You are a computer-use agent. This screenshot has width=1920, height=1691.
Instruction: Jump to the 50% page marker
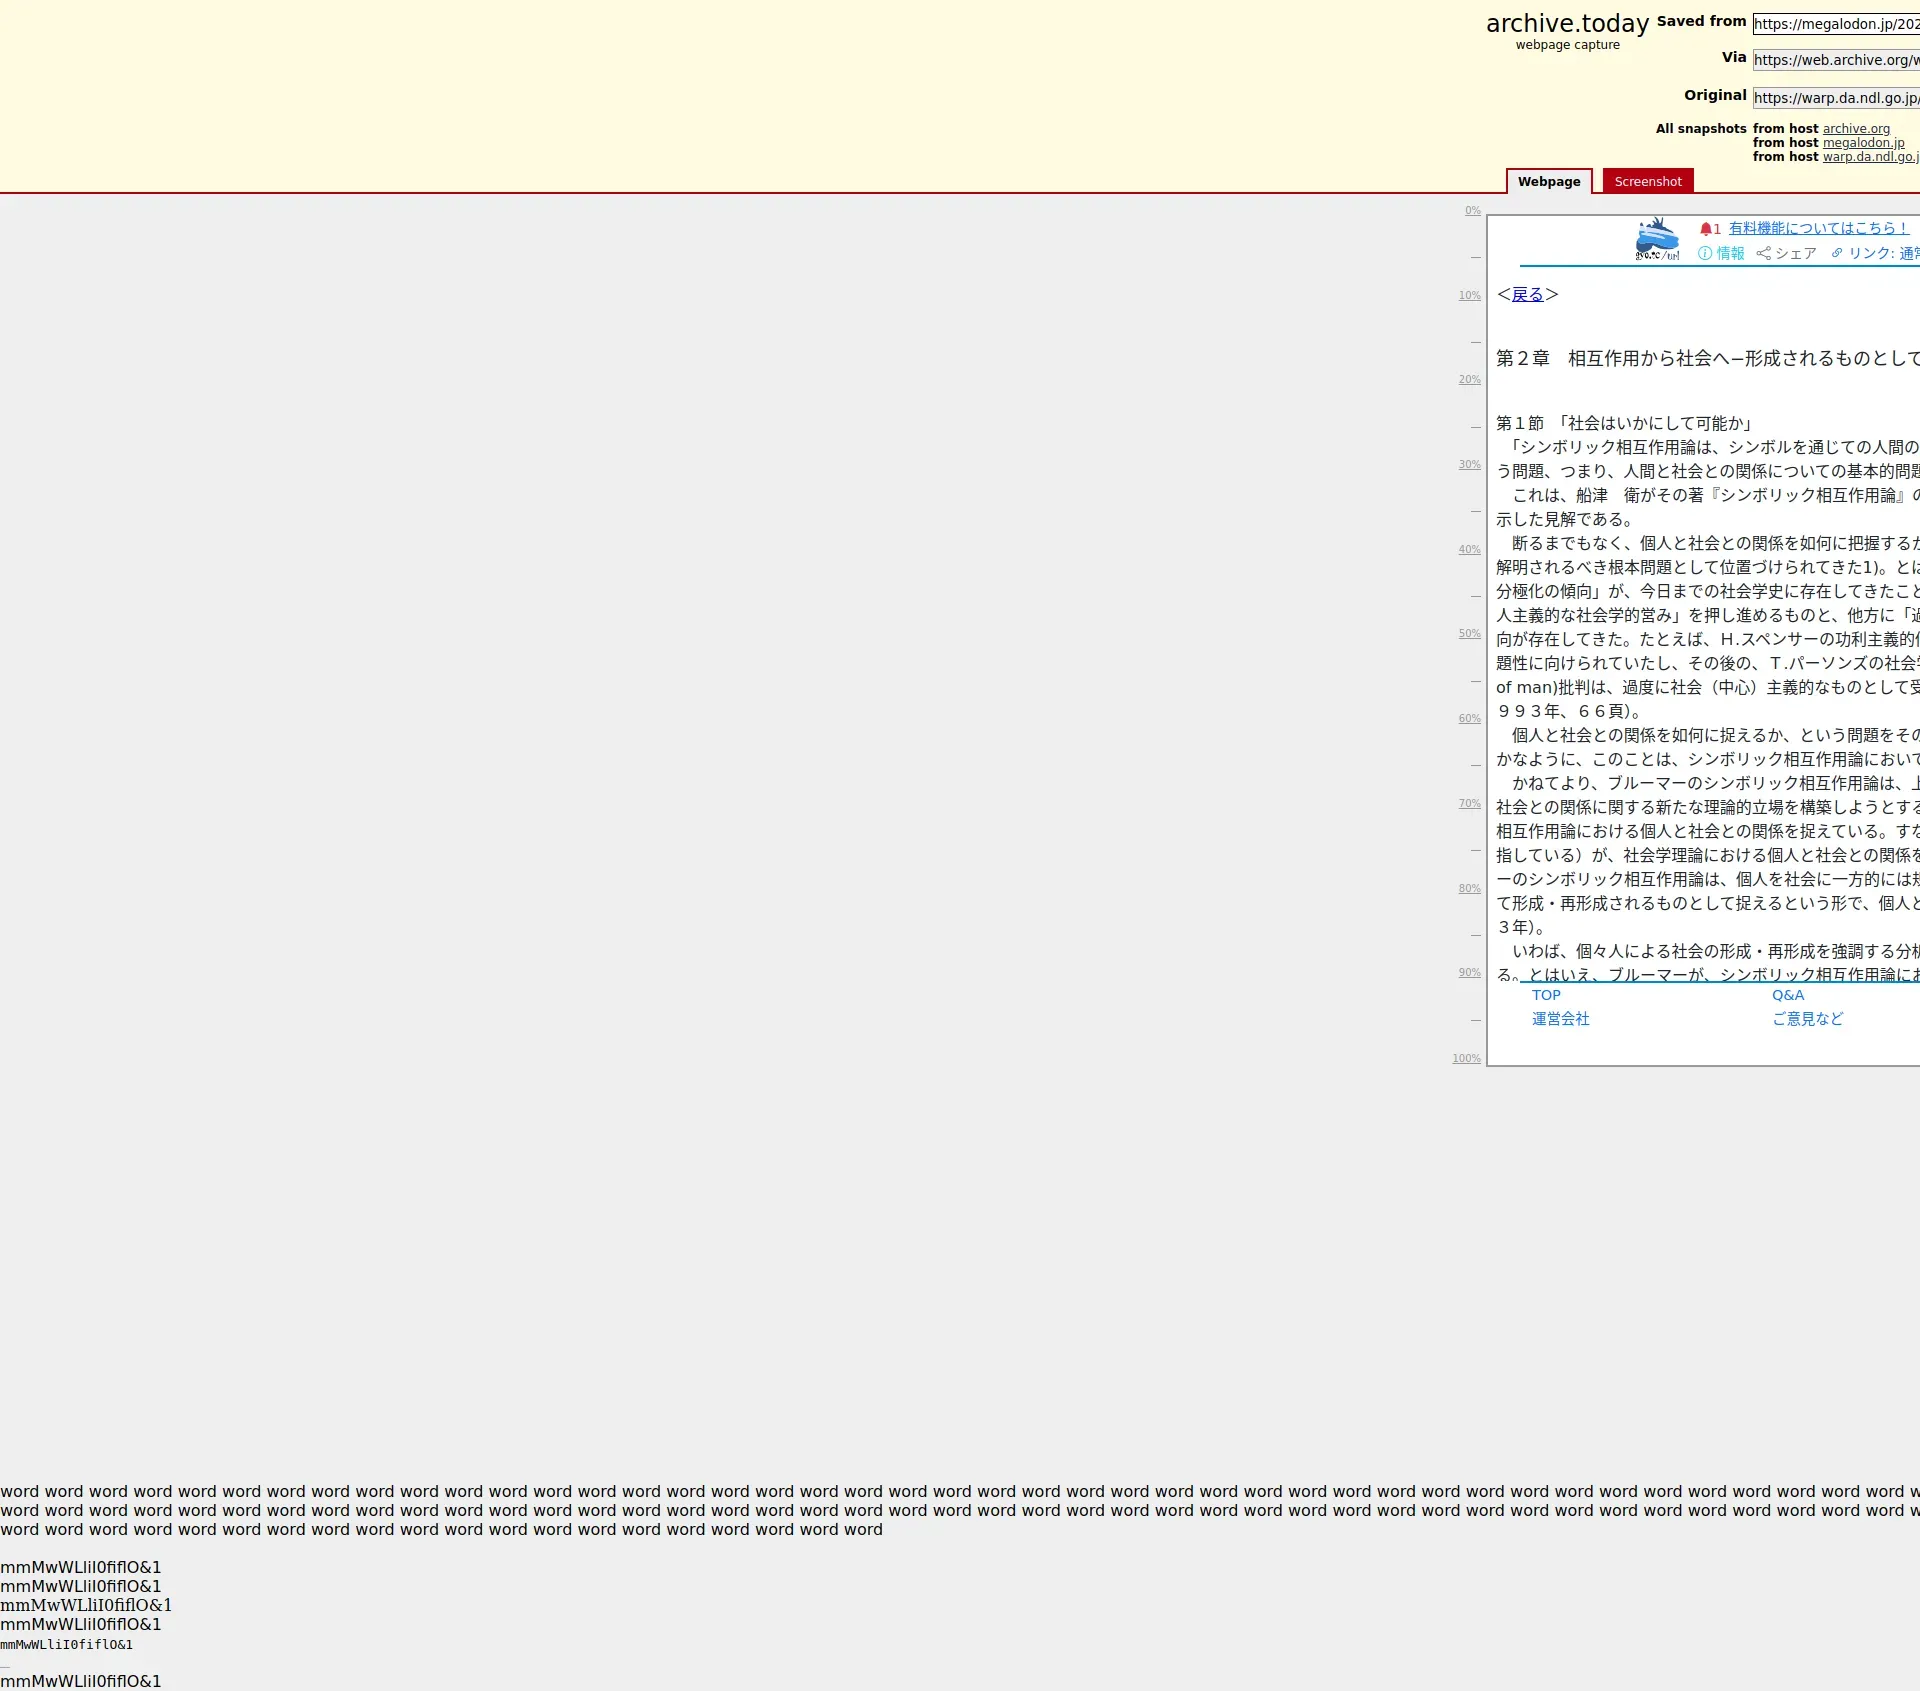1469,634
